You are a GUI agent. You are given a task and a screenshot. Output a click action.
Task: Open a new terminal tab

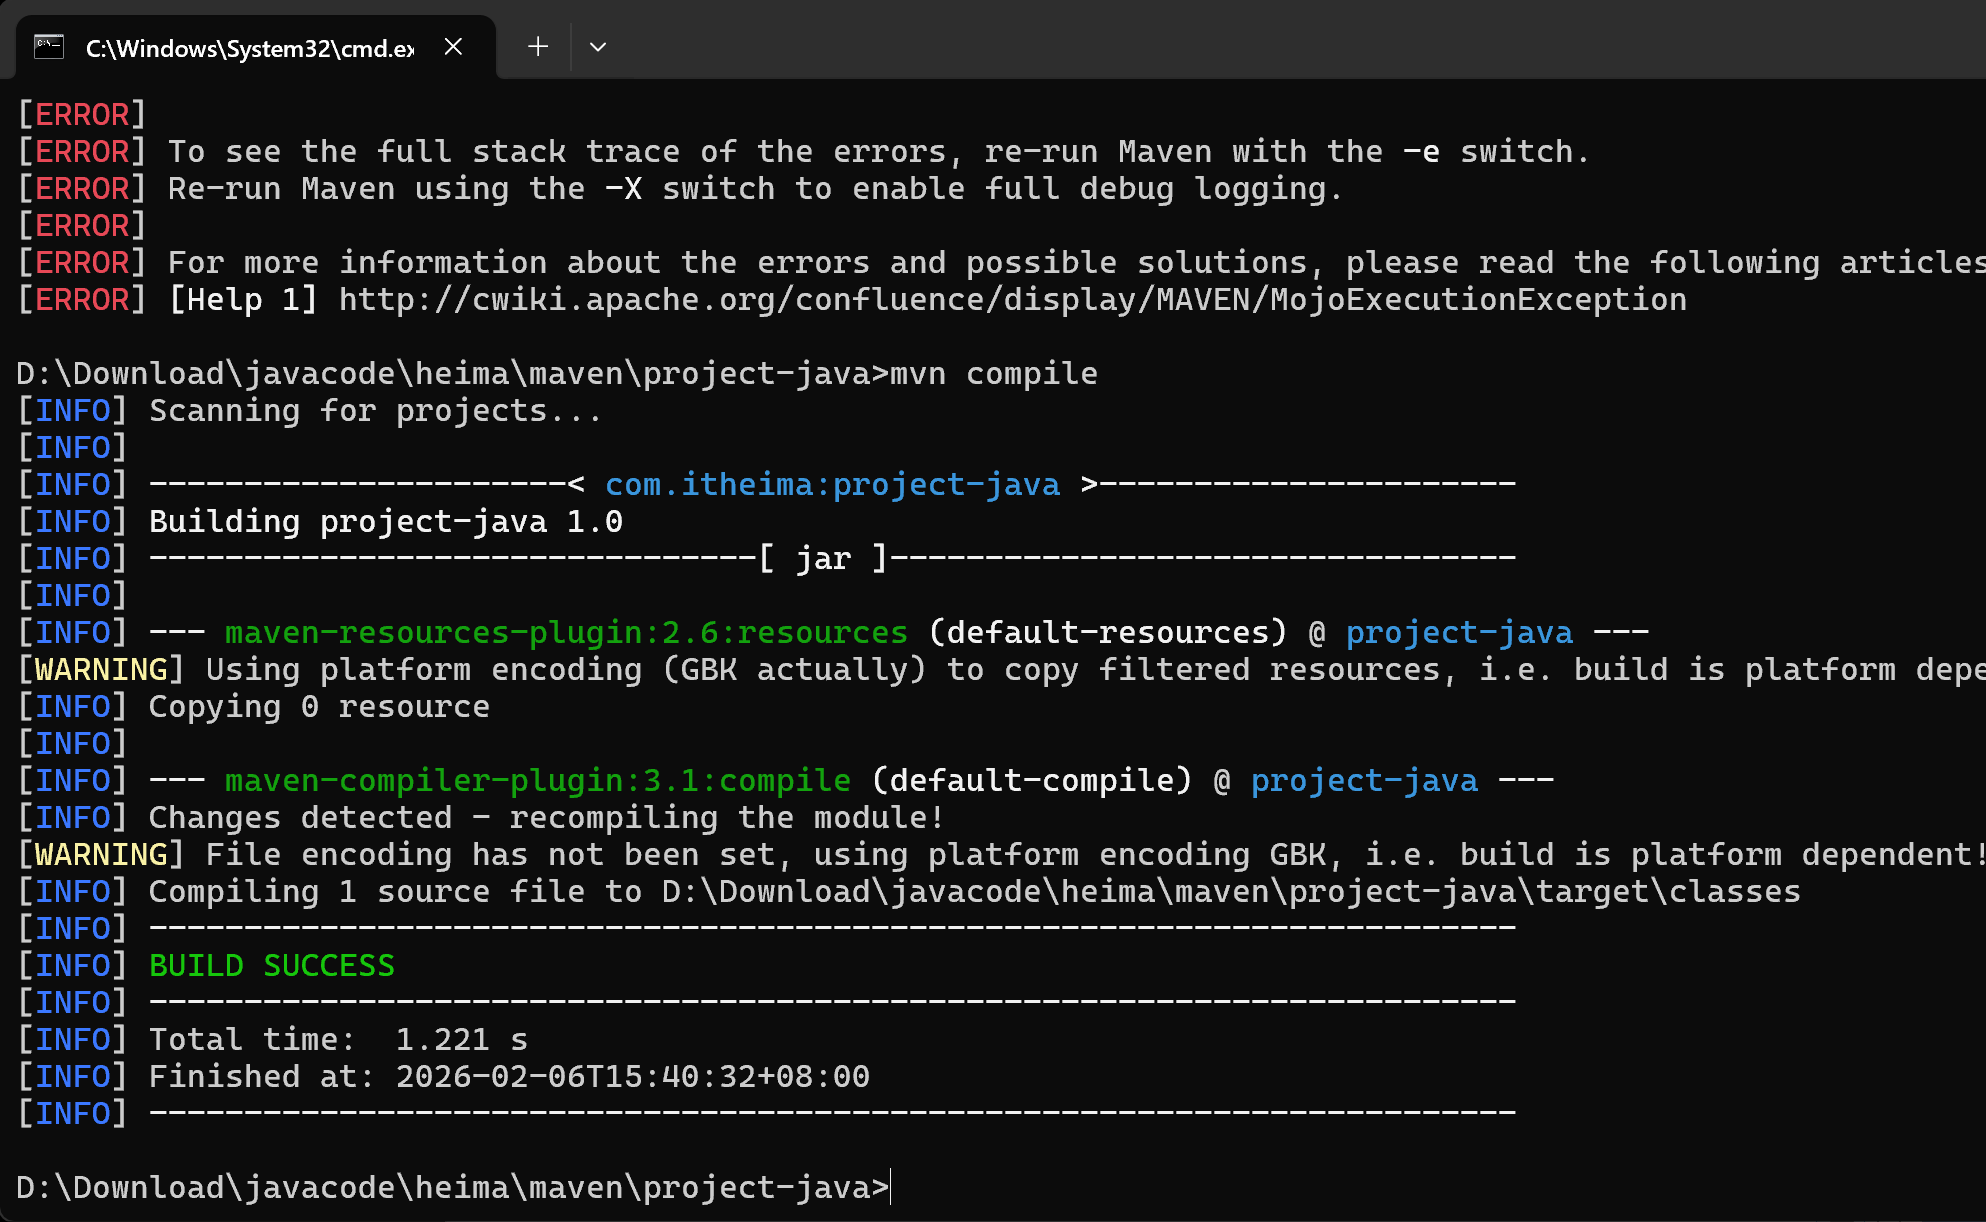(538, 47)
